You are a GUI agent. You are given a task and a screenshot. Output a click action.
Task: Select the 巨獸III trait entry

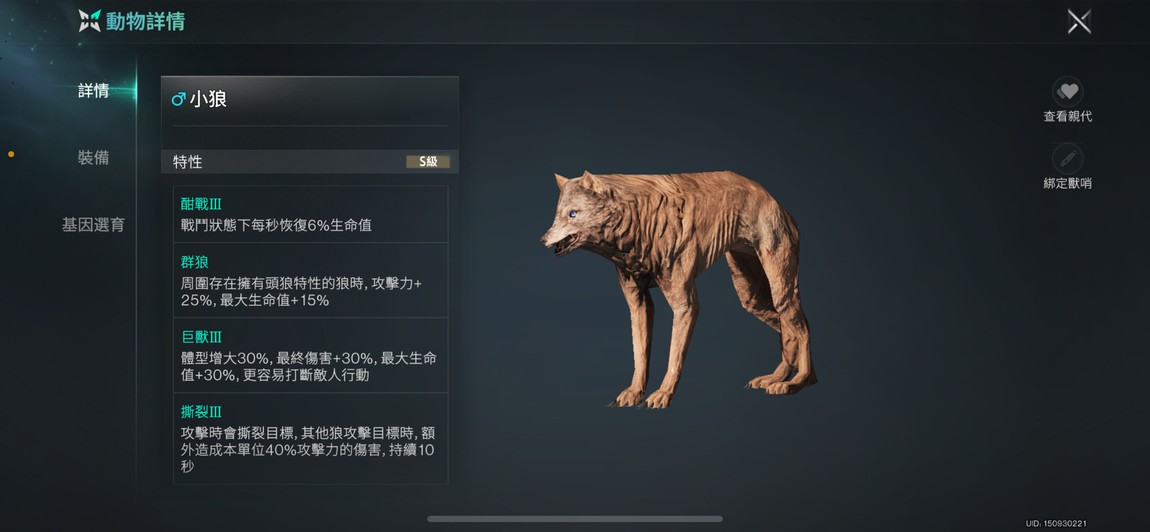click(310, 355)
